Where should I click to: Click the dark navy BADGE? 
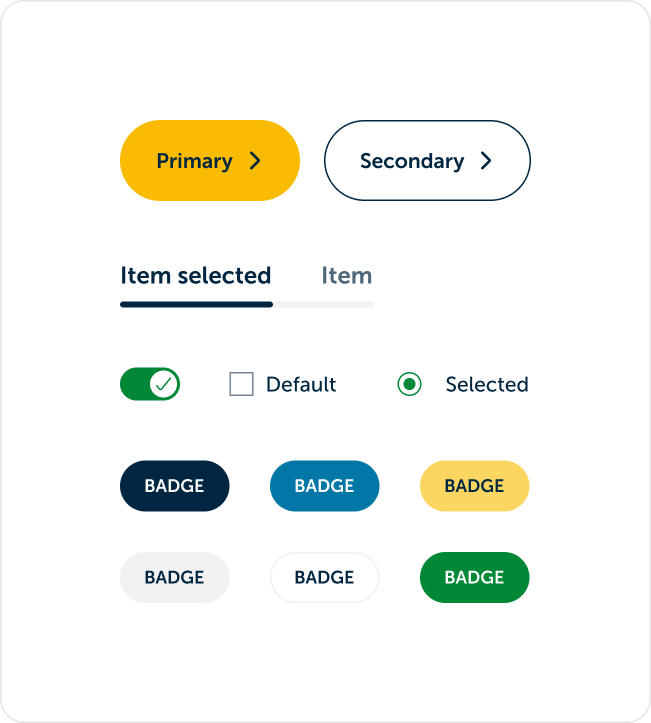[175, 486]
